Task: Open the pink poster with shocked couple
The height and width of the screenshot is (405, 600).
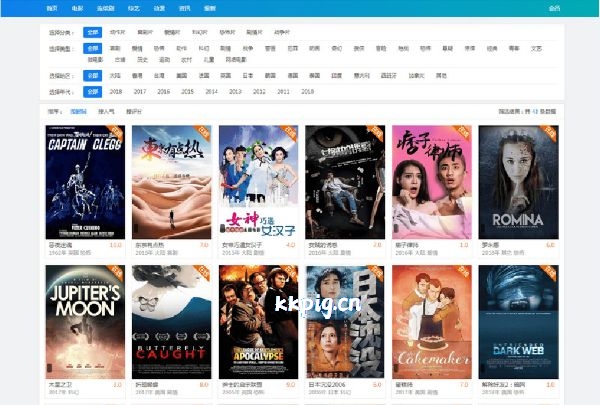Action: (x=432, y=182)
